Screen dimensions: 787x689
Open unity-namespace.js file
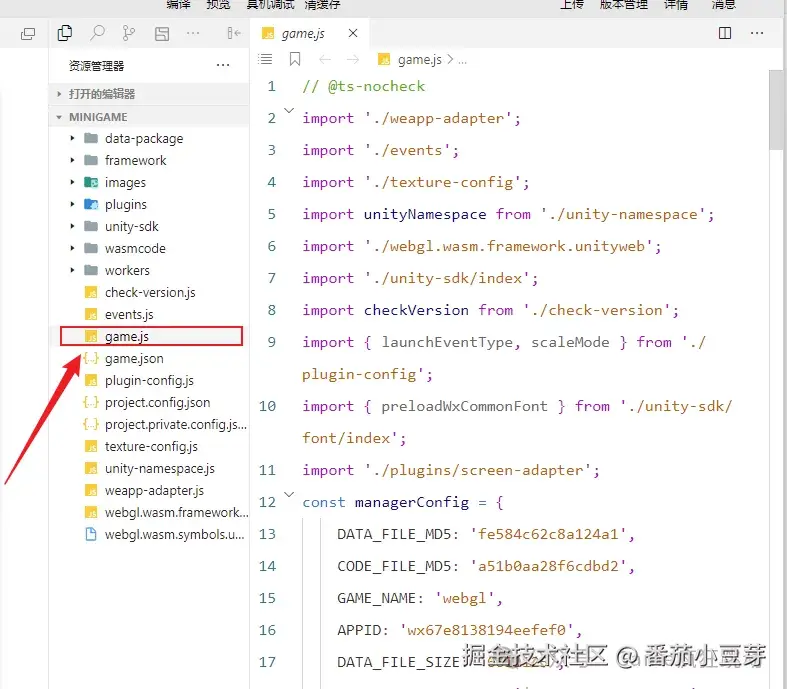pos(149,469)
